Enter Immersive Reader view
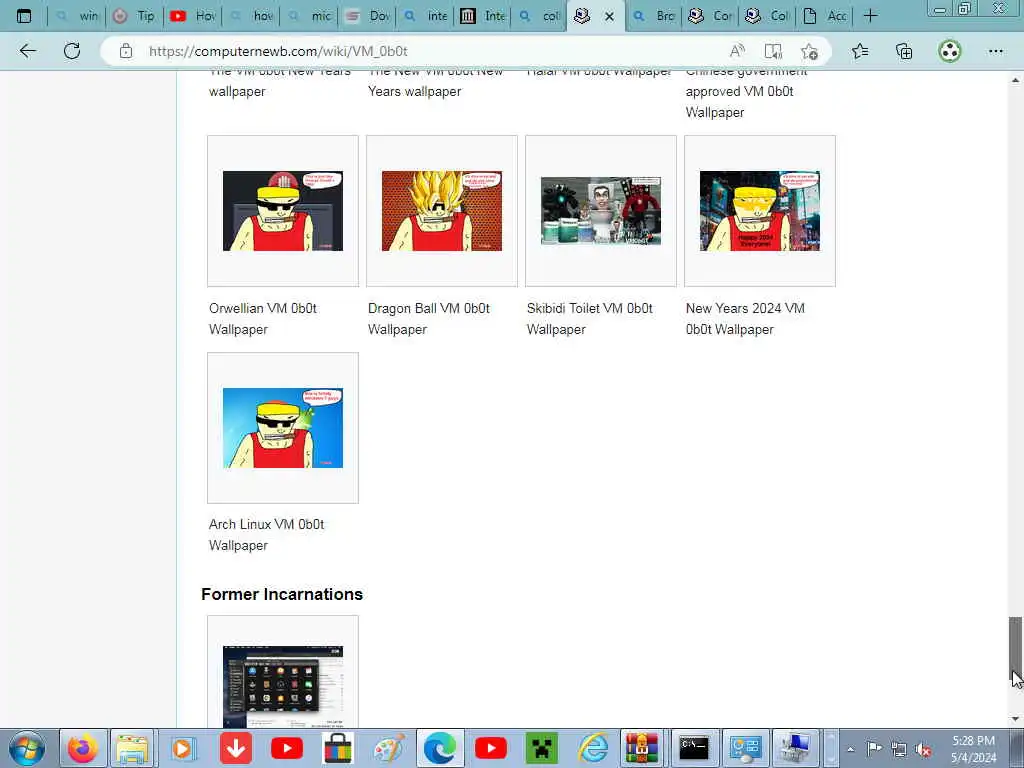Image resolution: width=1024 pixels, height=768 pixels. click(773, 51)
